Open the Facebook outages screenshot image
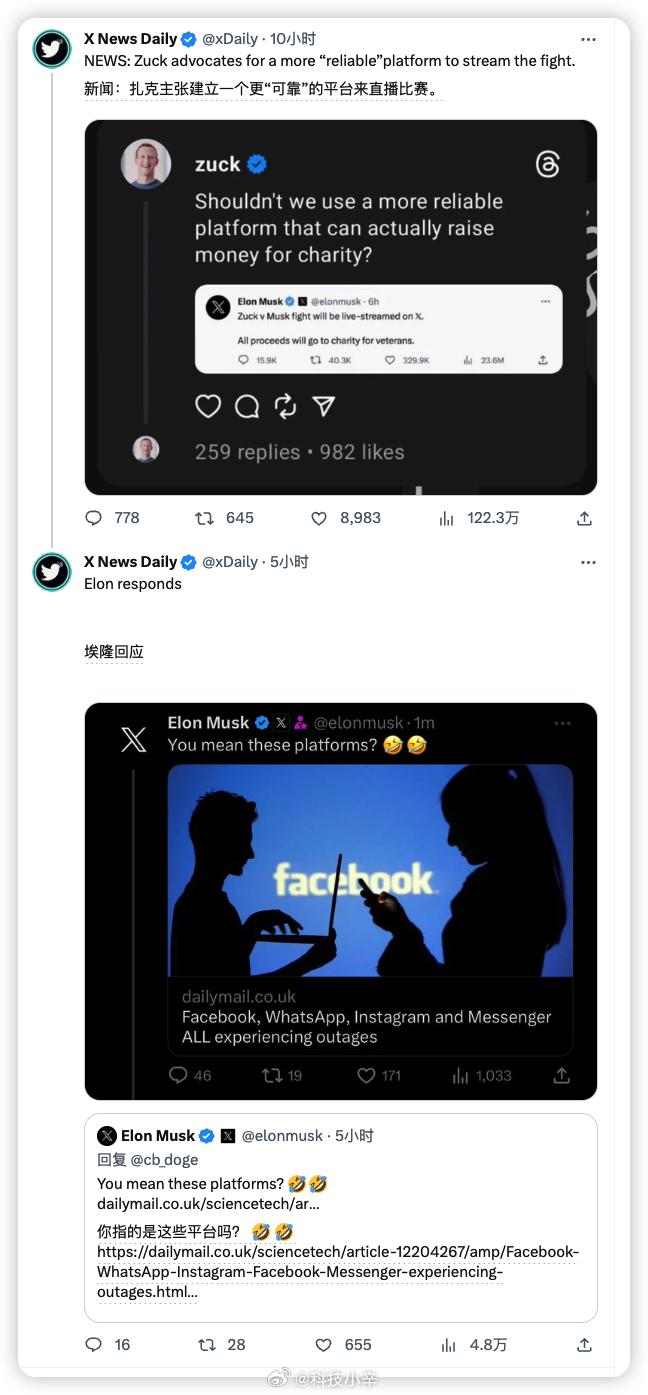The height and width of the screenshot is (1395, 648). click(x=341, y=902)
